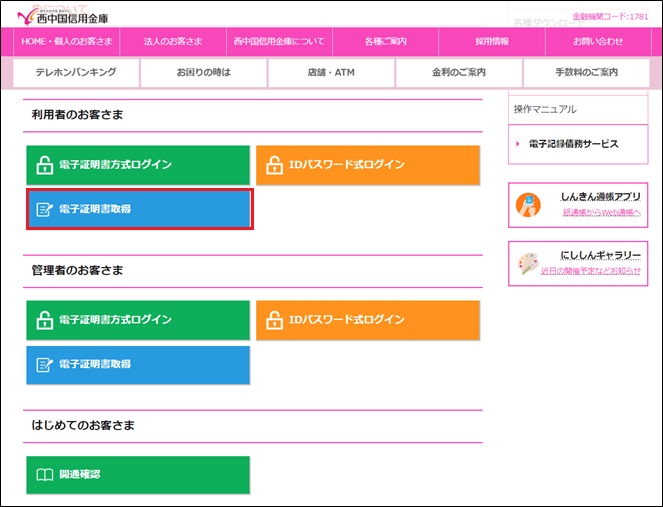The width and height of the screenshot is (663, 507).
Task: Open 電子記録債務サービス sidebar link
Action: [x=574, y=144]
